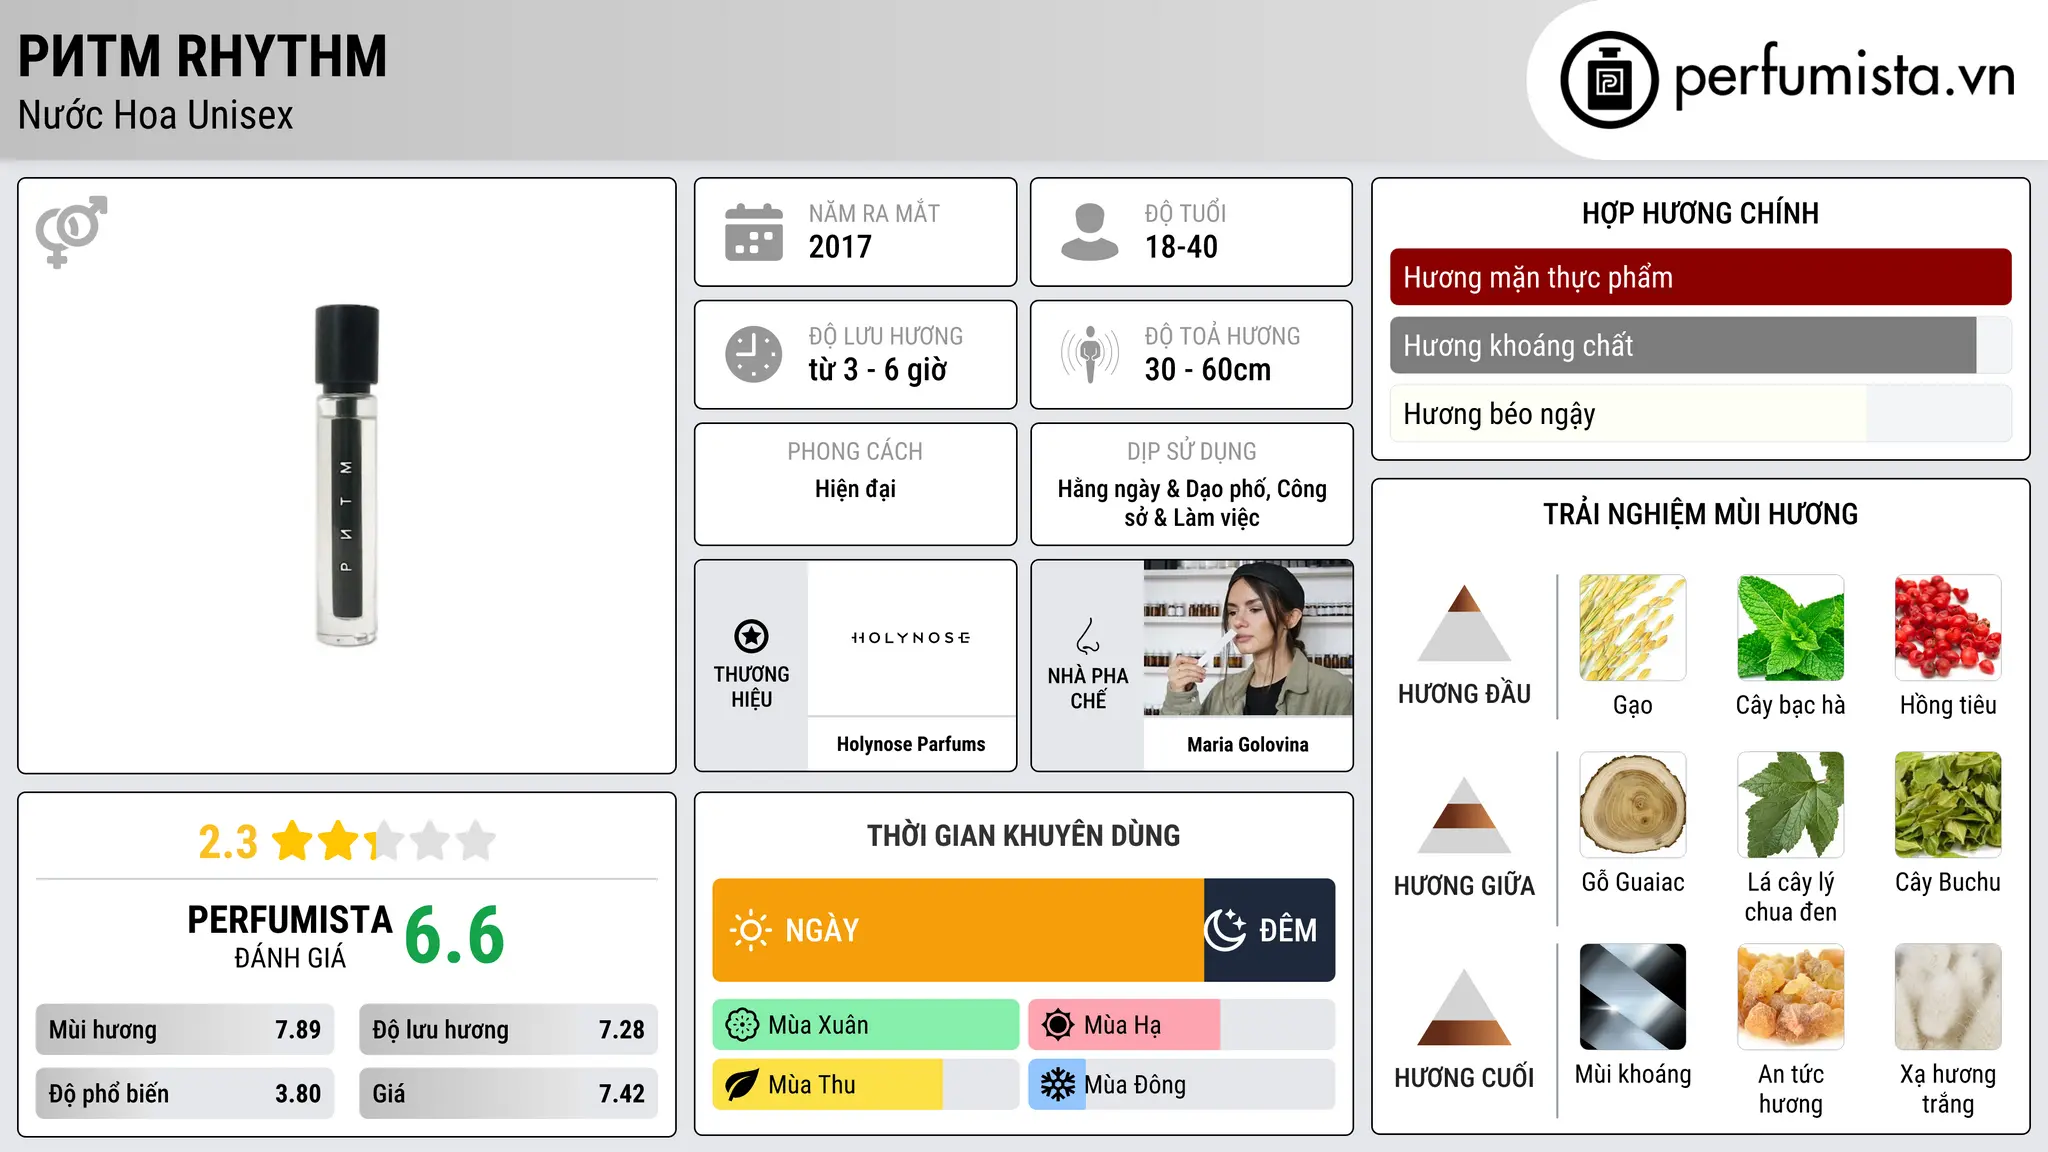Image resolution: width=2048 pixels, height=1152 pixels.
Task: Click the Nước Hoa Unisex subtitle
Action: pos(156,115)
